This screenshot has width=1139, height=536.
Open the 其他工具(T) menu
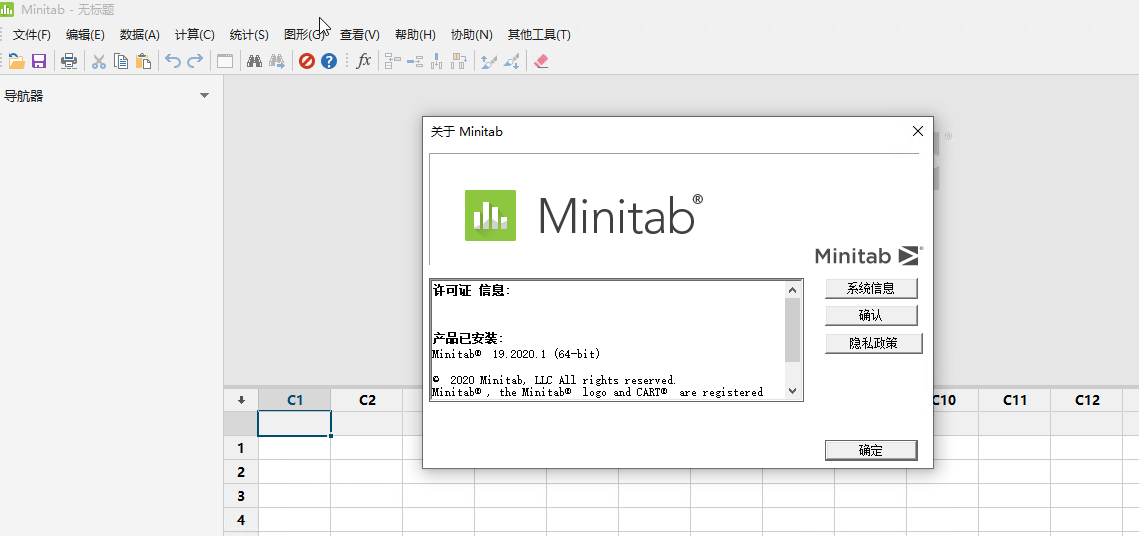coord(539,35)
